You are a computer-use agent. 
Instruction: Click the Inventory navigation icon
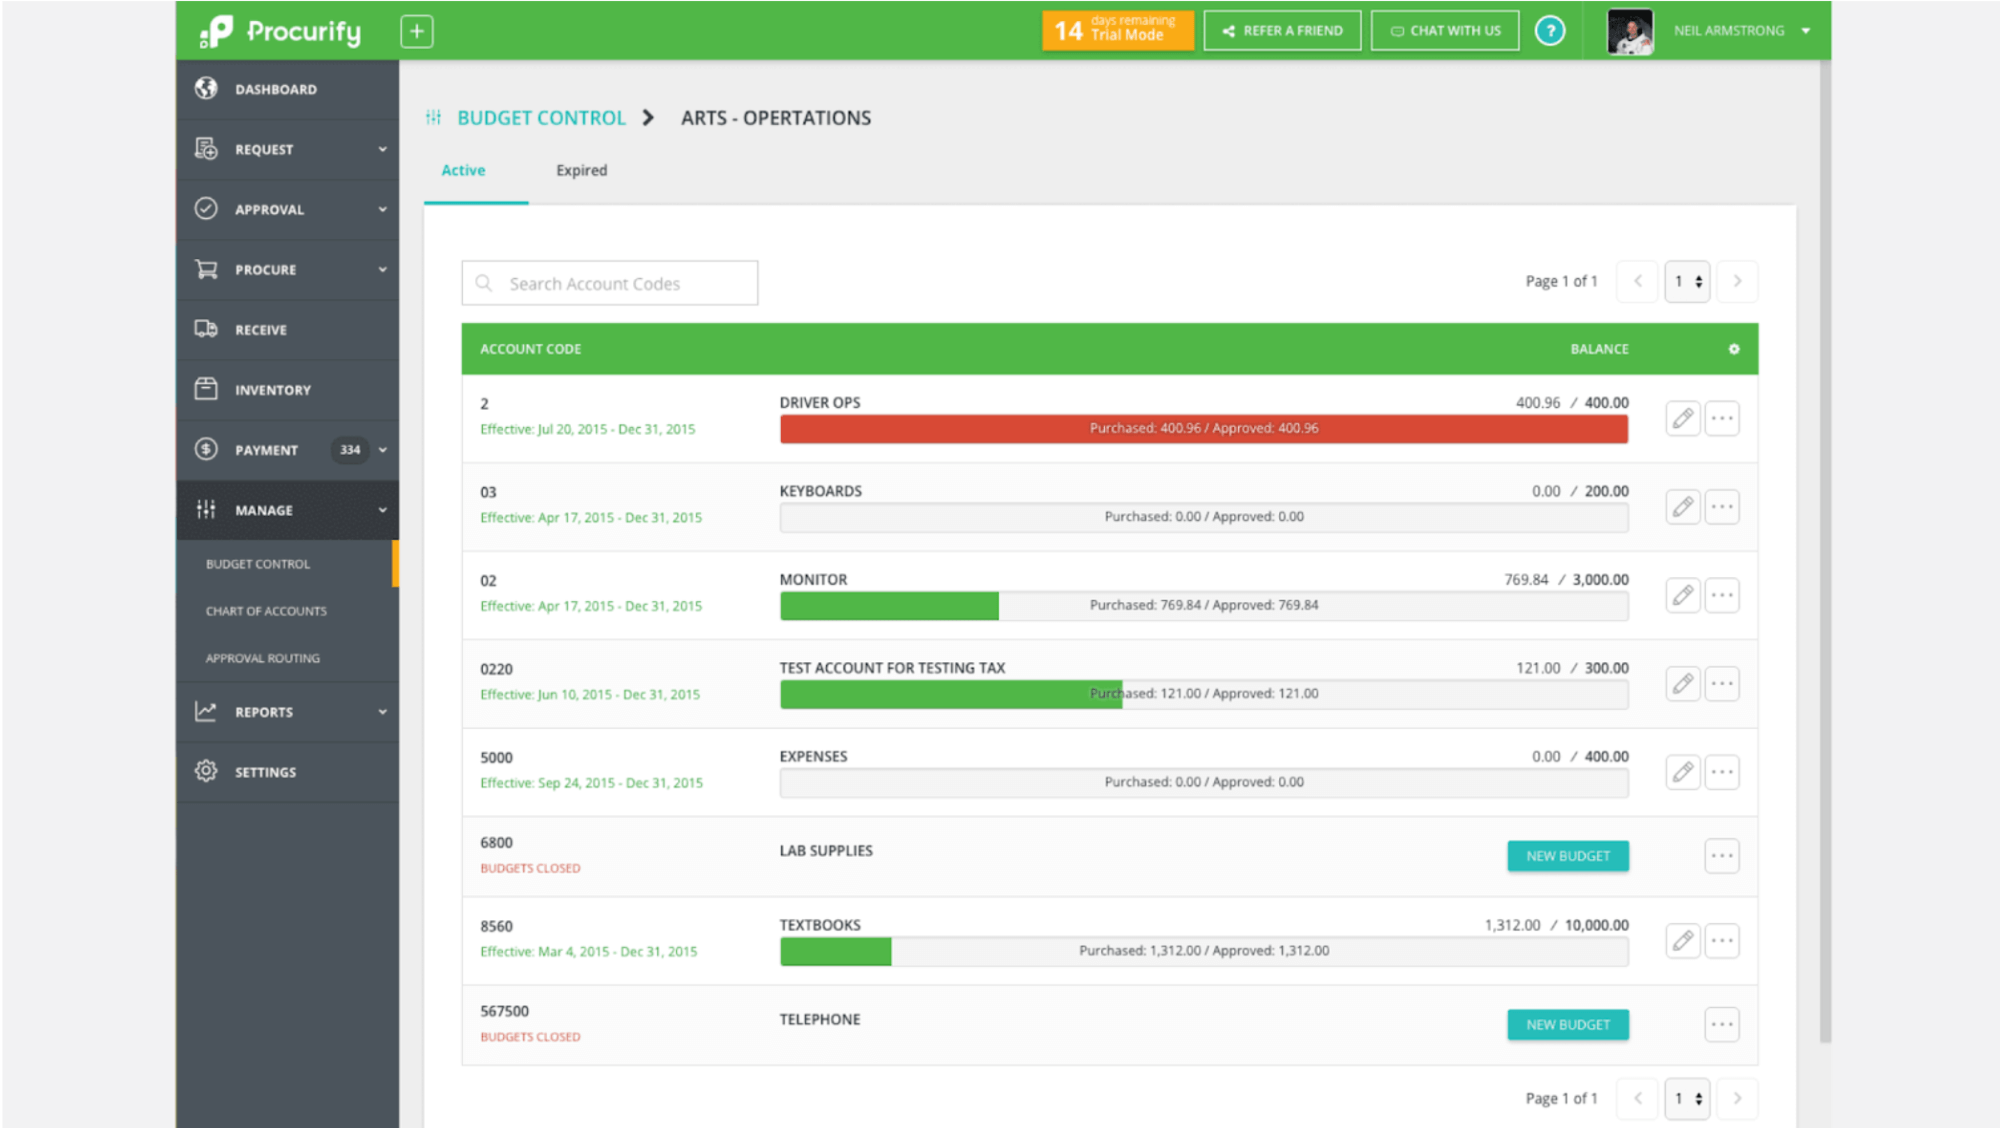coord(206,389)
